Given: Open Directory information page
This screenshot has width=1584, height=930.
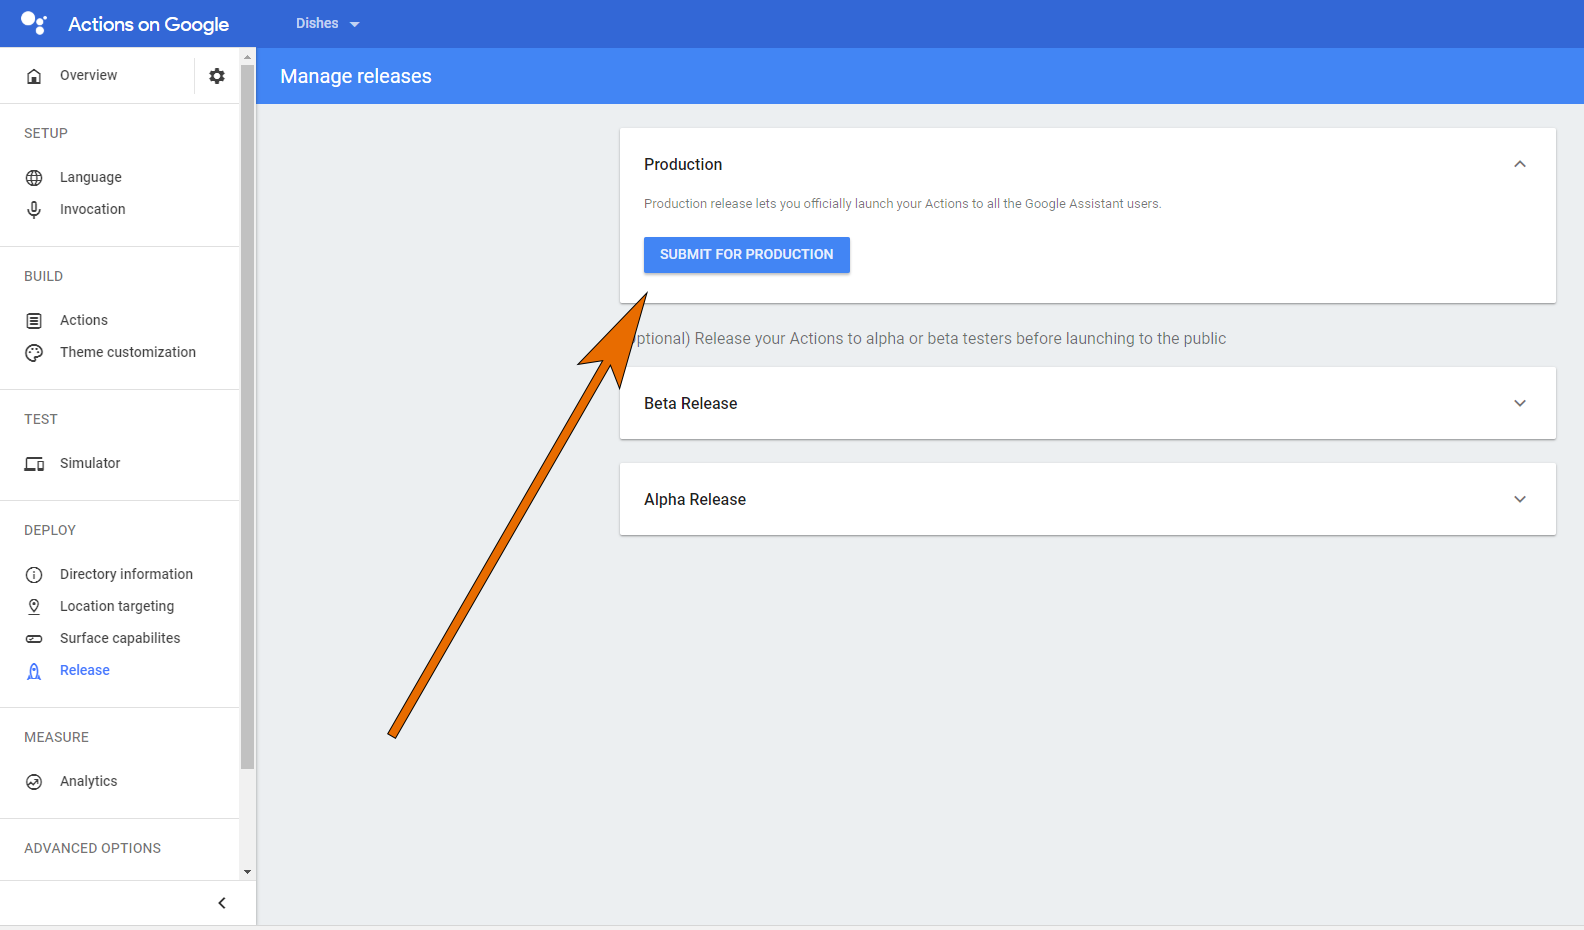Looking at the screenshot, I should coord(126,574).
